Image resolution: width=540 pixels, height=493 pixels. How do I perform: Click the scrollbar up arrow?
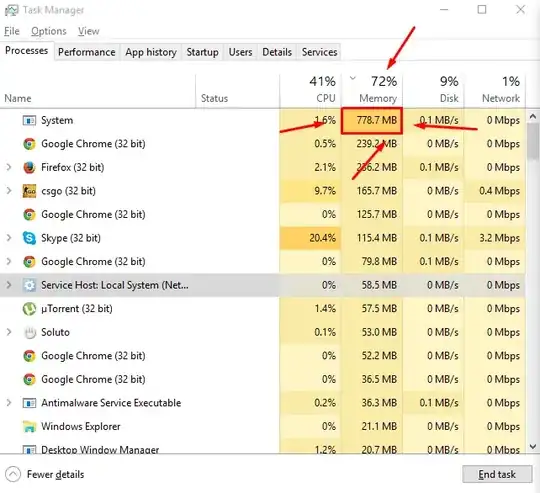tap(533, 116)
